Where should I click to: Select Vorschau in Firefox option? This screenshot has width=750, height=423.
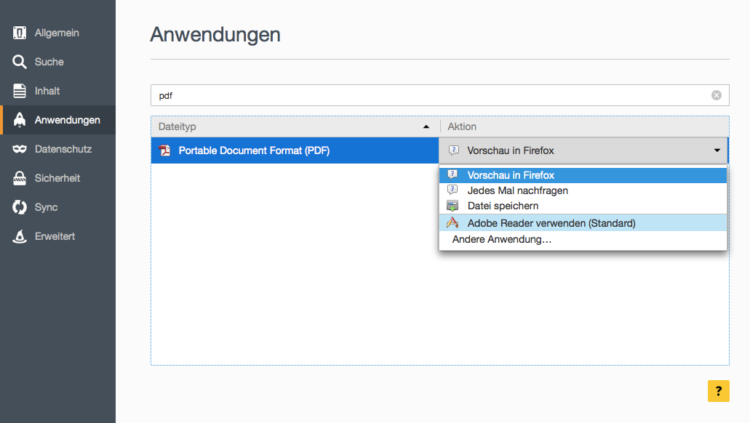pyautogui.click(x=510, y=175)
